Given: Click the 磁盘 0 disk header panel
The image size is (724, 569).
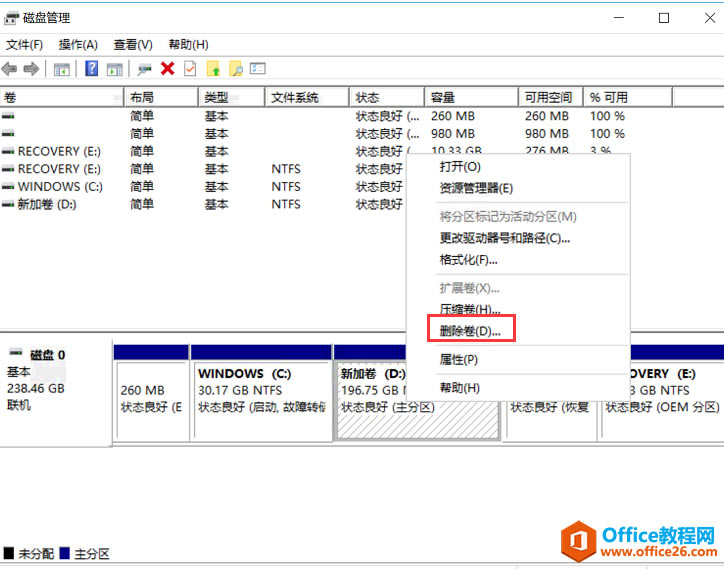Looking at the screenshot, I should (55, 393).
